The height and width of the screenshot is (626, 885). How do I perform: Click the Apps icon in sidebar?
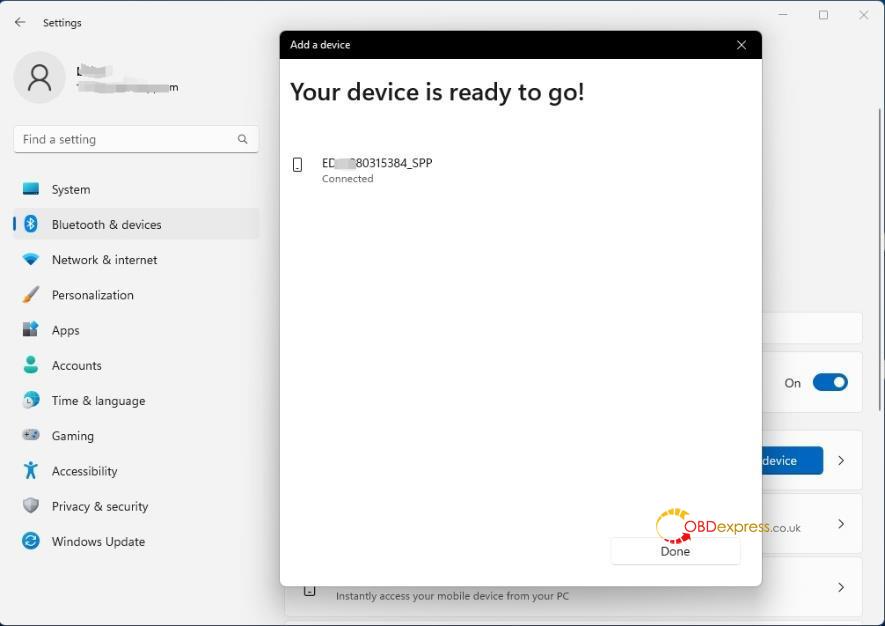tap(31, 330)
